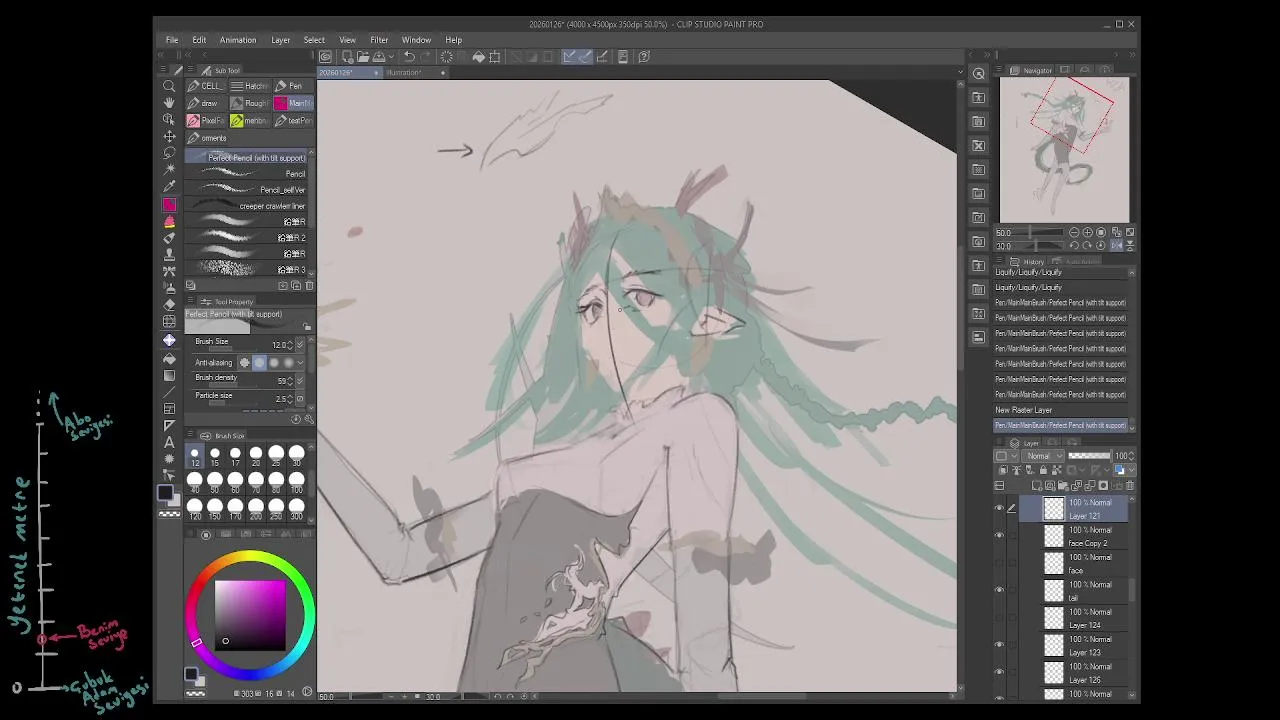Open the Filter menu
The width and height of the screenshot is (1280, 720).
379,40
